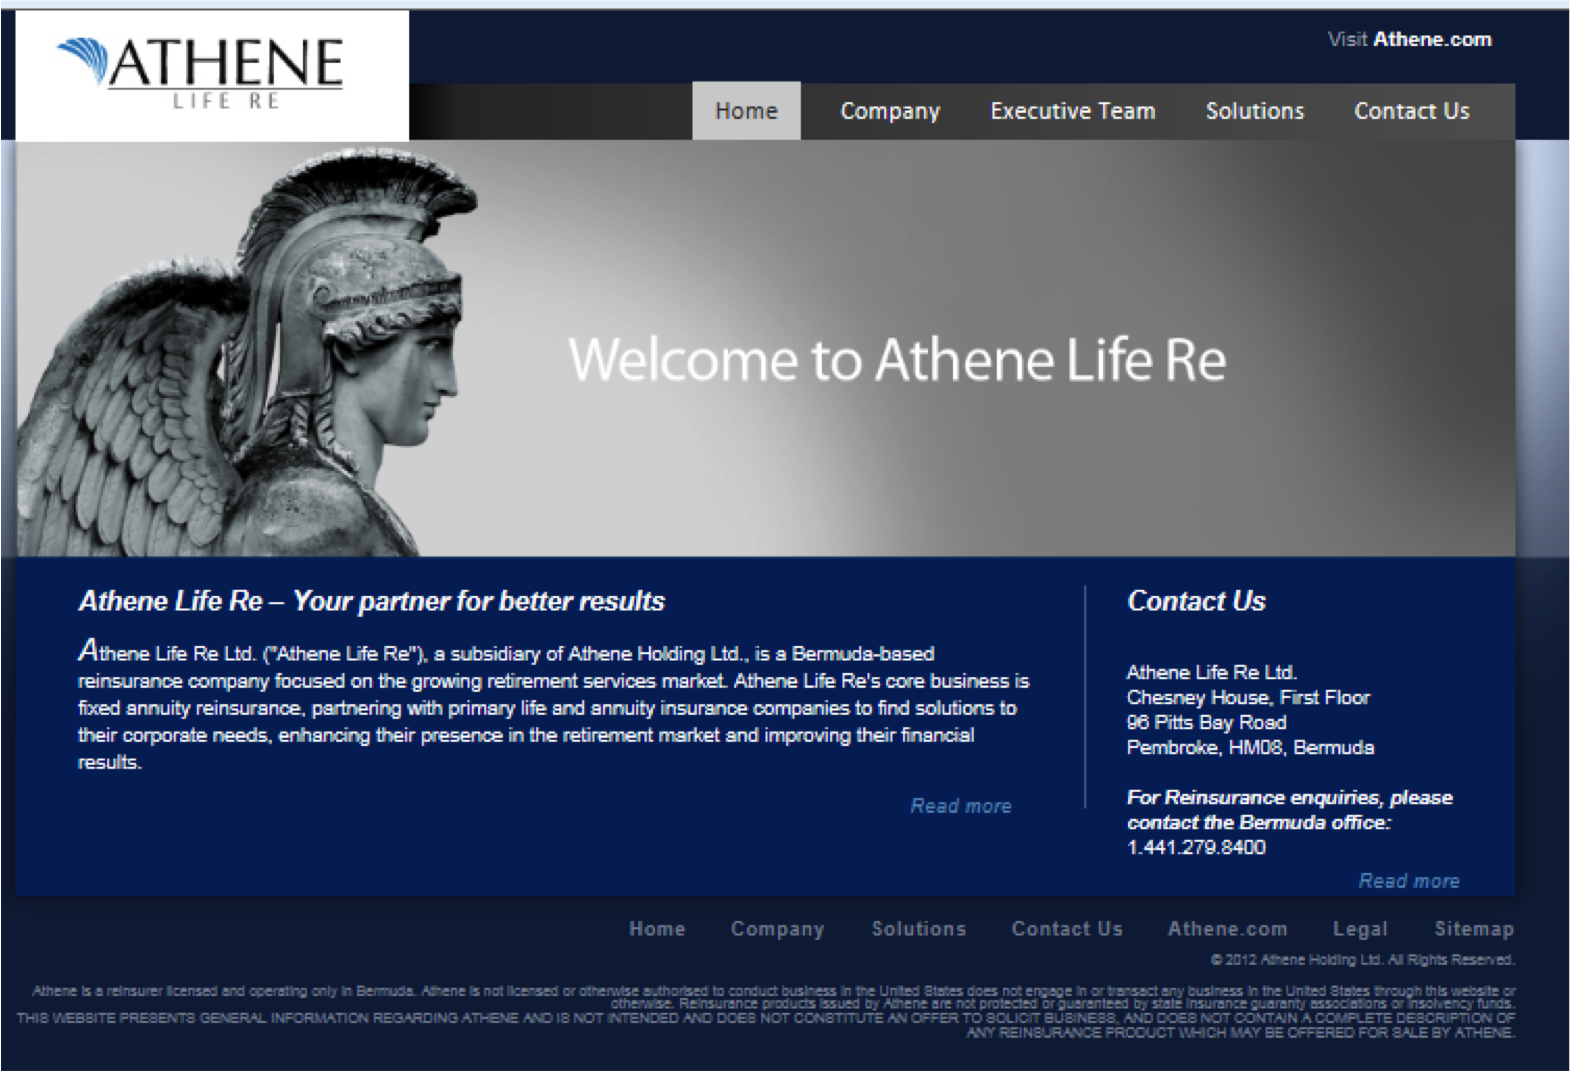Open Contact Us link in footer
Screen dimensions: 1570x1071
(1067, 929)
